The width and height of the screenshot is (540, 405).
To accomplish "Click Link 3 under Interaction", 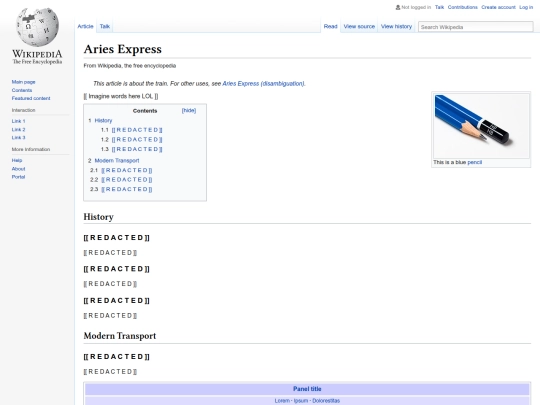I will point(18,137).
